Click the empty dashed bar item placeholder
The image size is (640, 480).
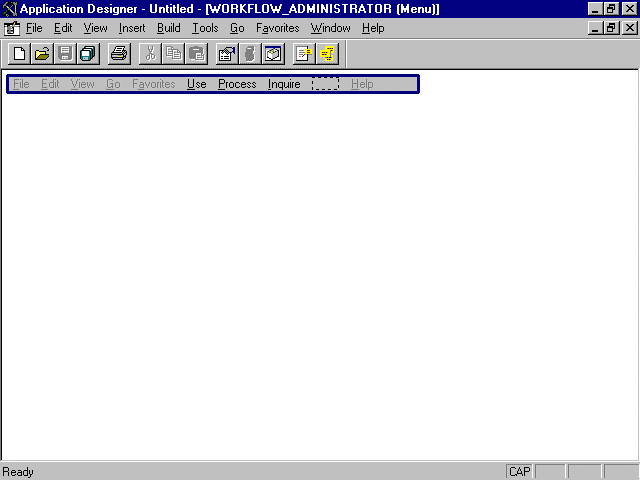click(325, 84)
